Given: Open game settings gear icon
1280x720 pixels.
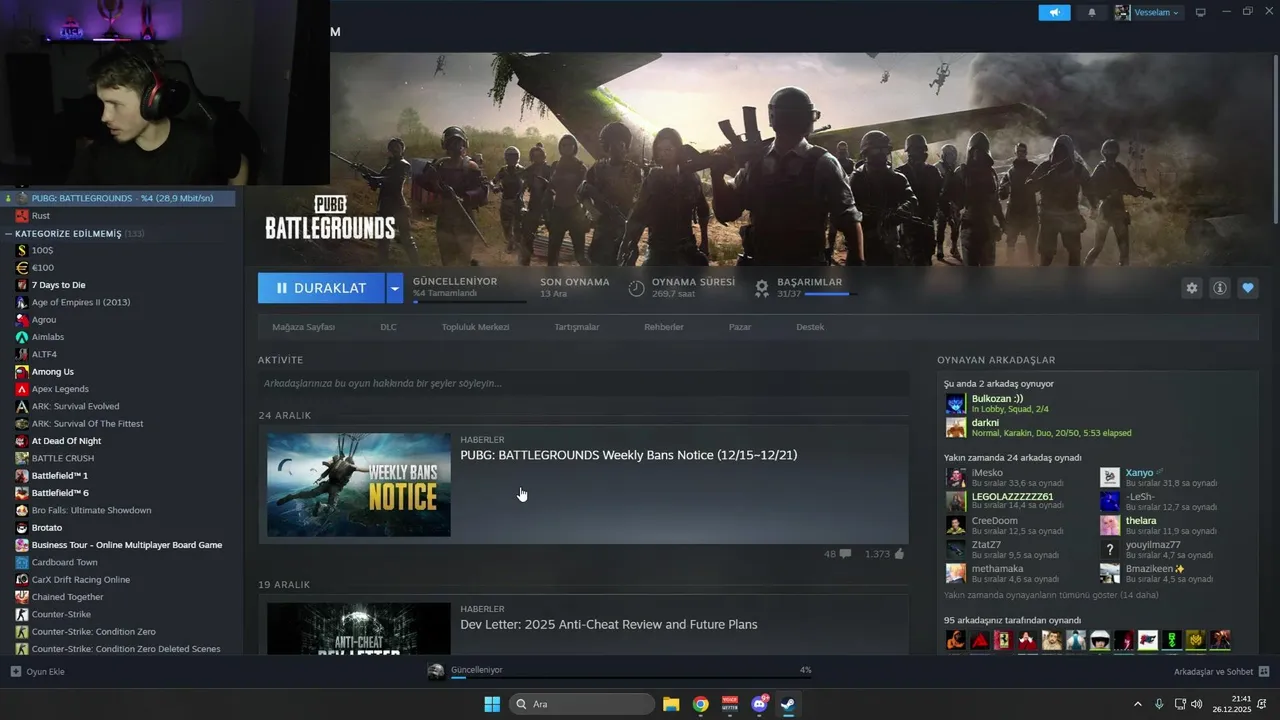Looking at the screenshot, I should click(1192, 288).
